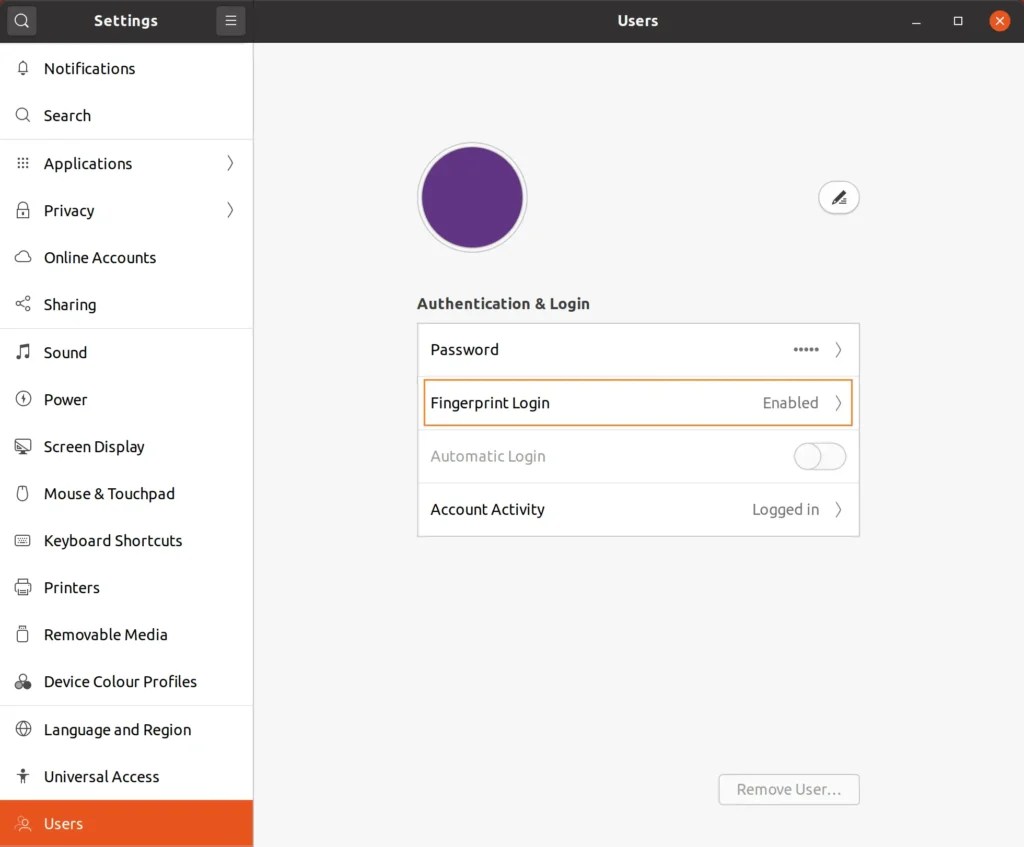Toggle the Automatic Login switch
Screen dimensions: 1024x847
(x=819, y=455)
